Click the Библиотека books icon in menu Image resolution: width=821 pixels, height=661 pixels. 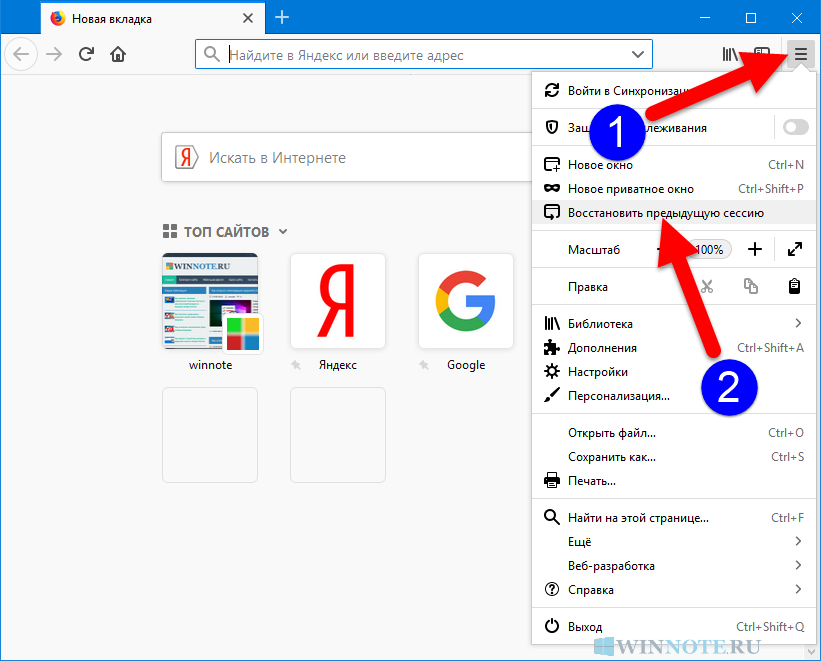pos(551,323)
